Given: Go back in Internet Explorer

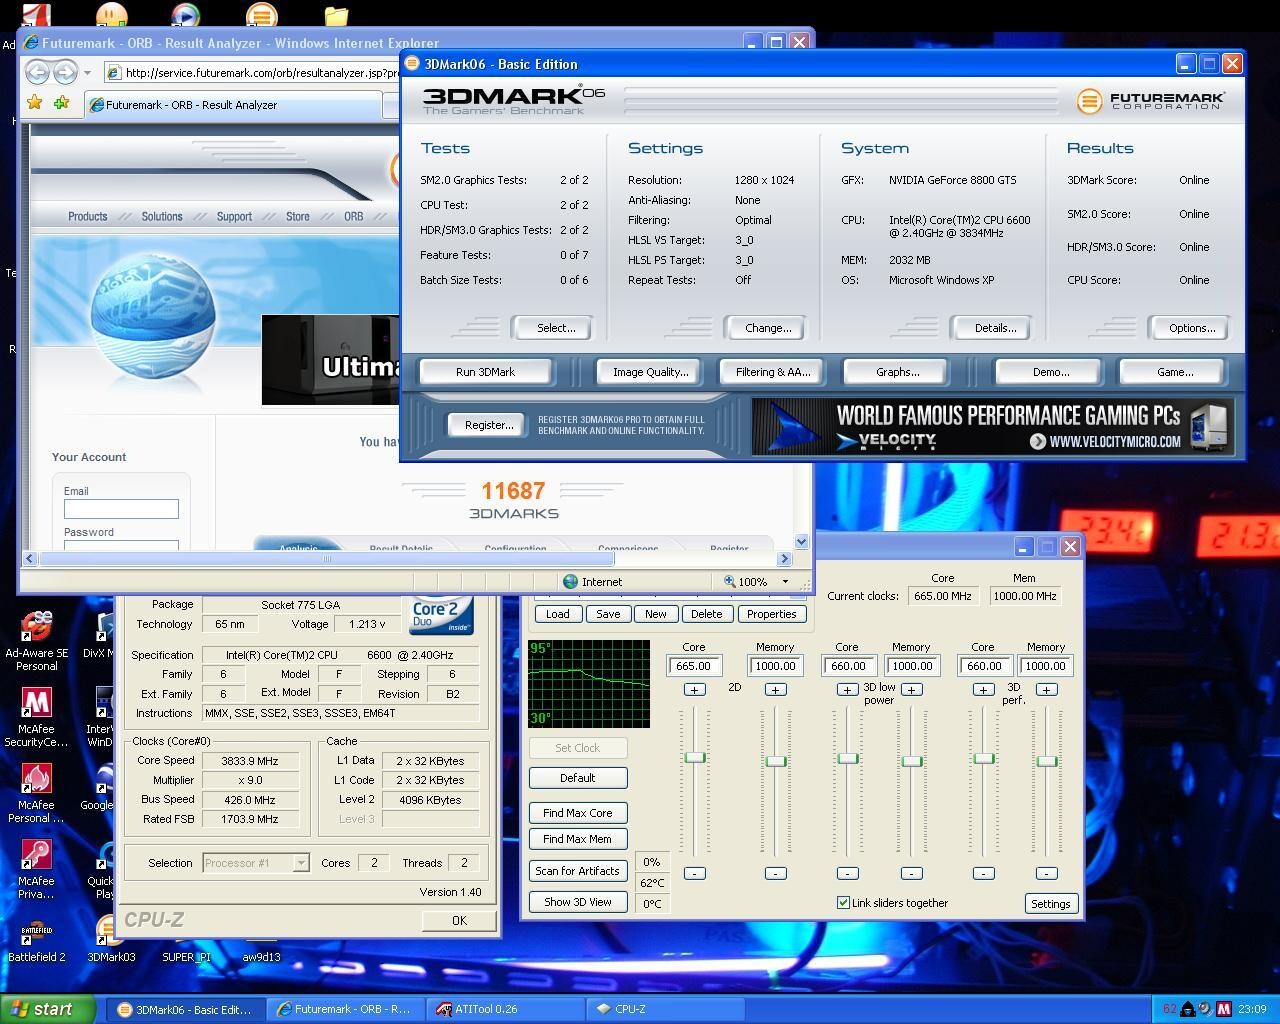Looking at the screenshot, I should [x=38, y=72].
